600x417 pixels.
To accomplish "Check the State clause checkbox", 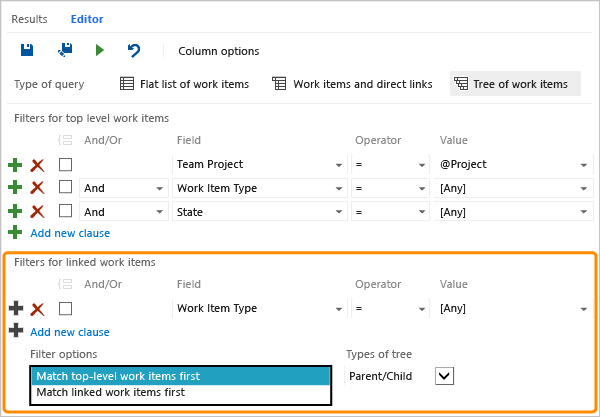I will click(65, 210).
